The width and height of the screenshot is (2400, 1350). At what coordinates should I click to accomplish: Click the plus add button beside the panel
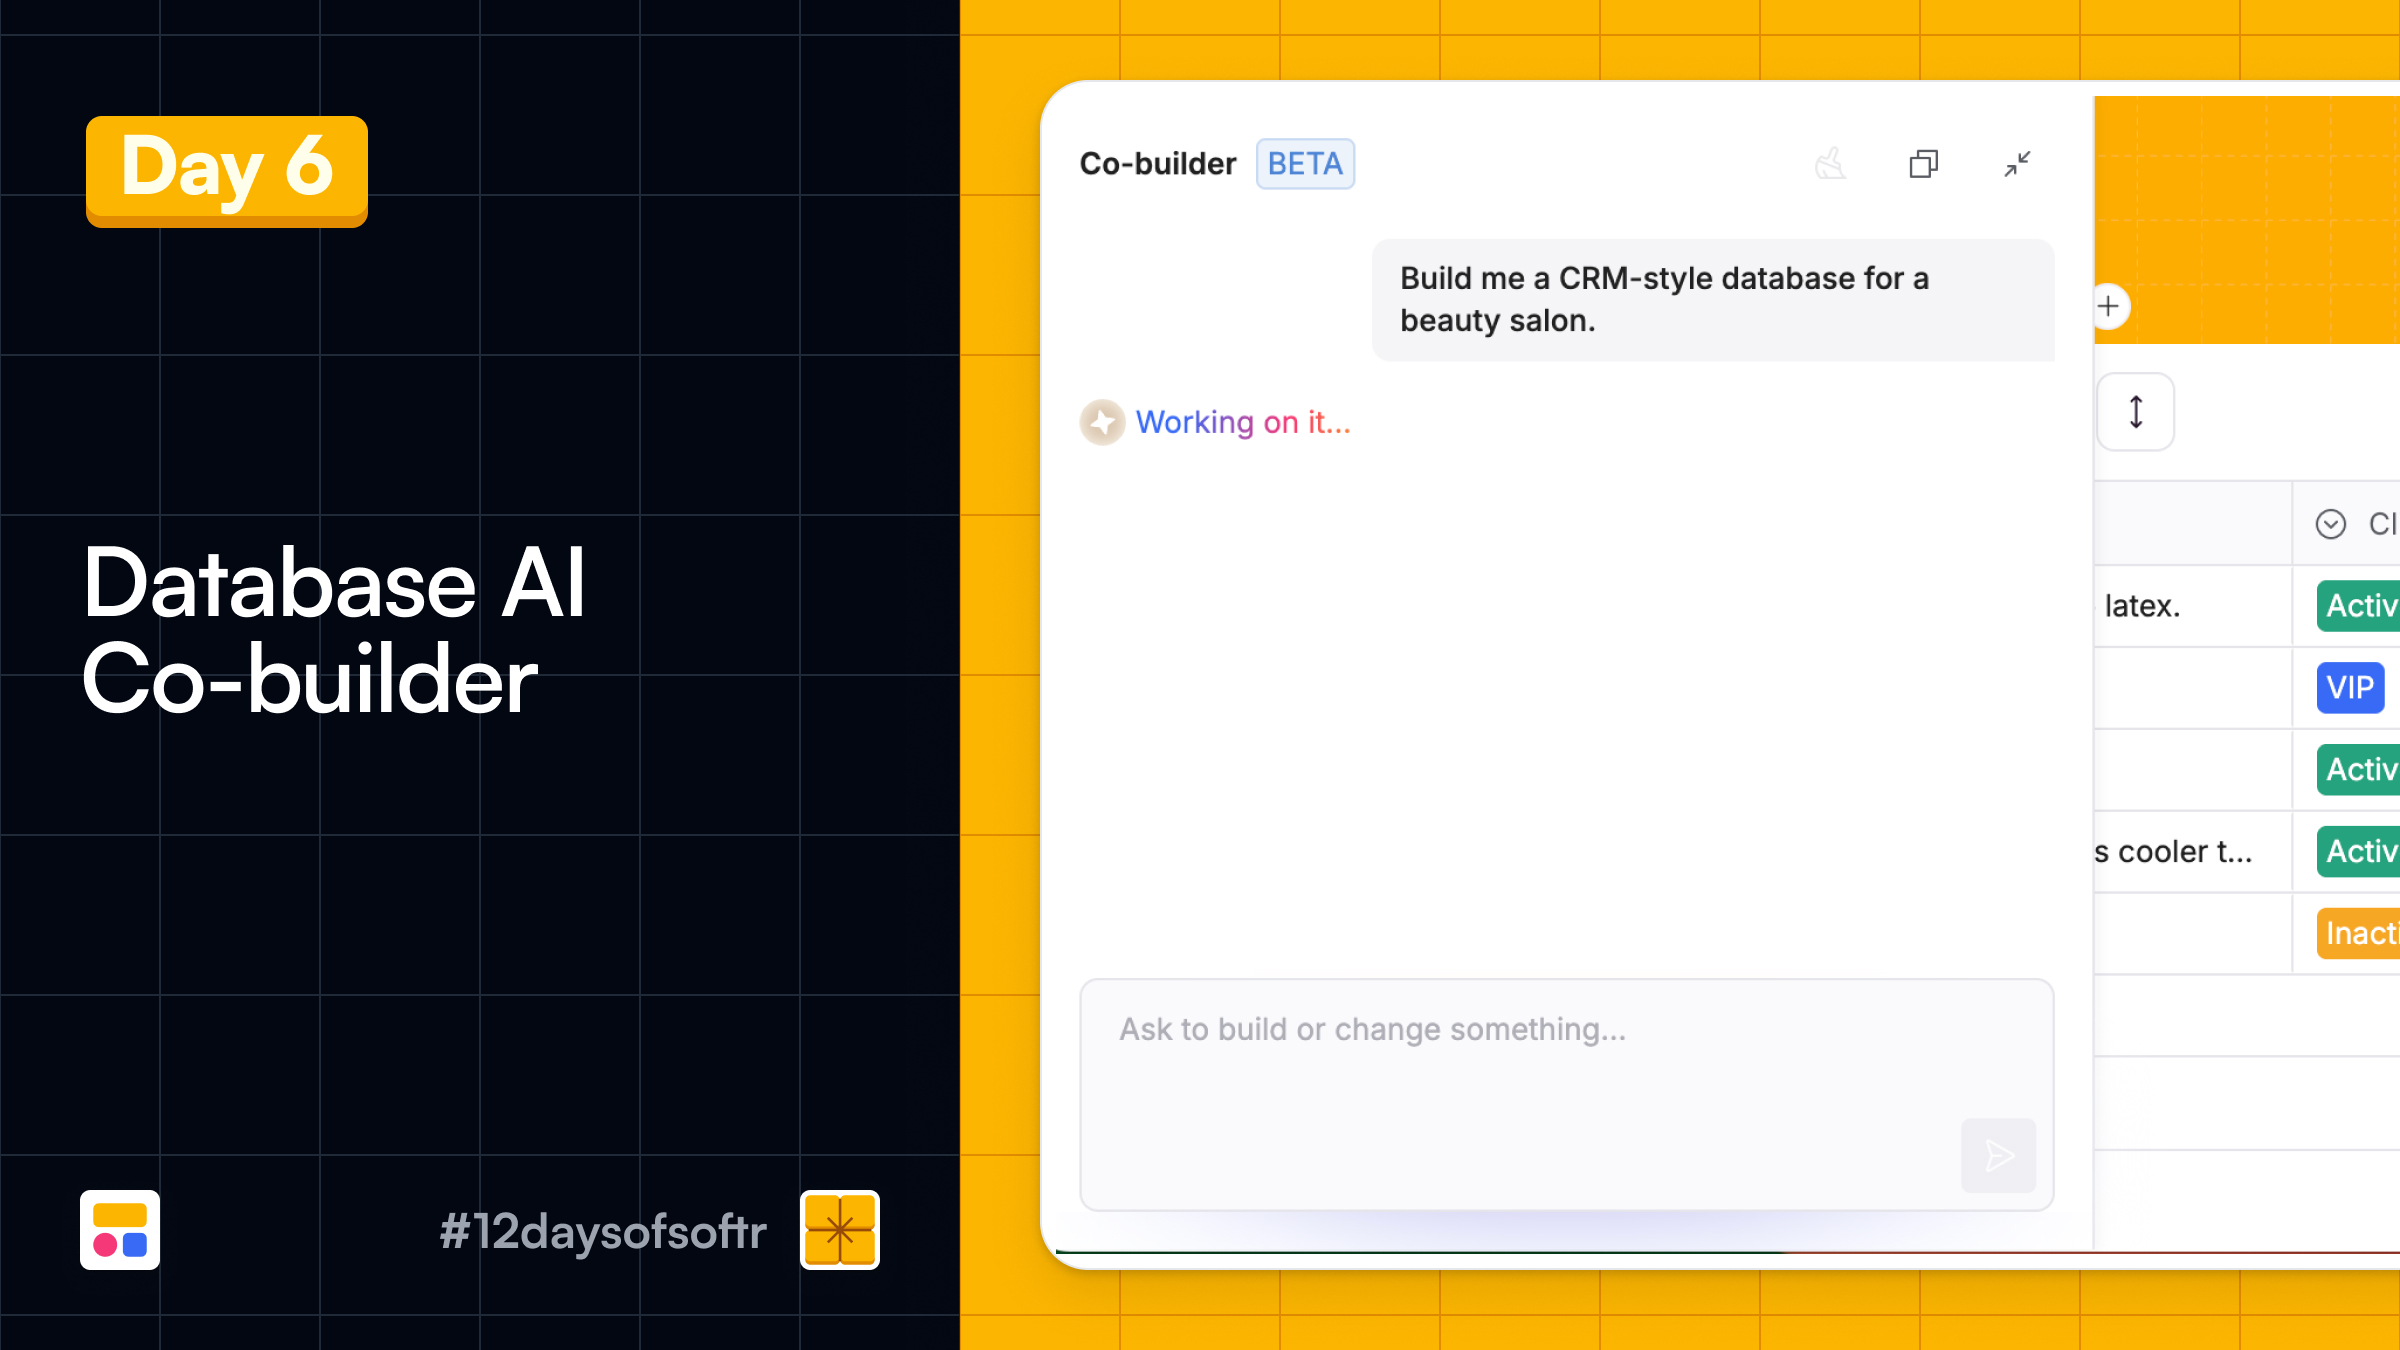point(2109,306)
